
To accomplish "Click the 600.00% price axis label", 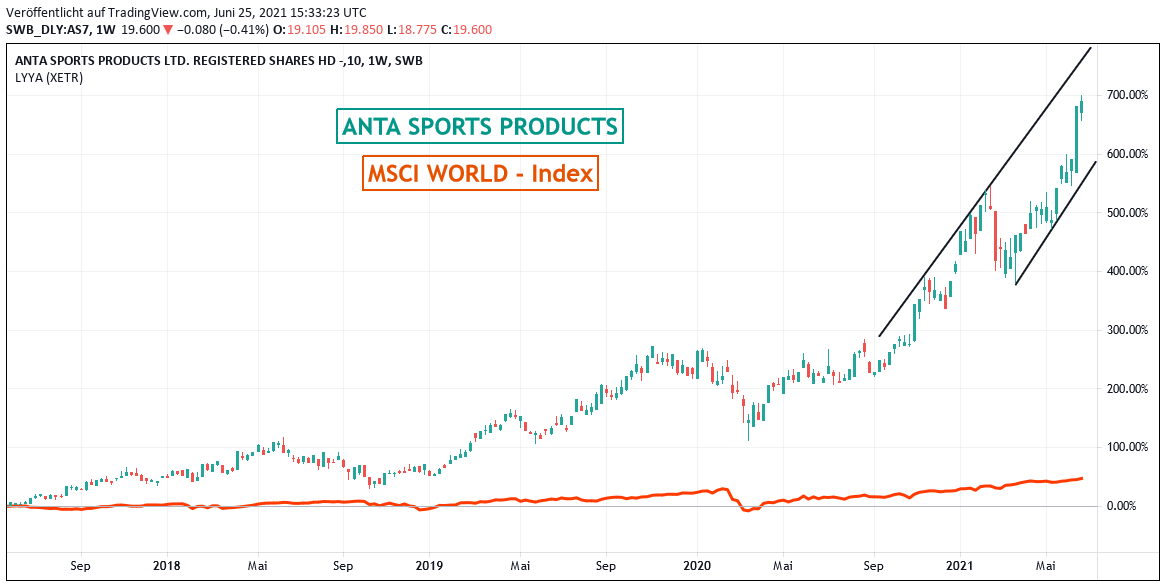I will (1127, 154).
